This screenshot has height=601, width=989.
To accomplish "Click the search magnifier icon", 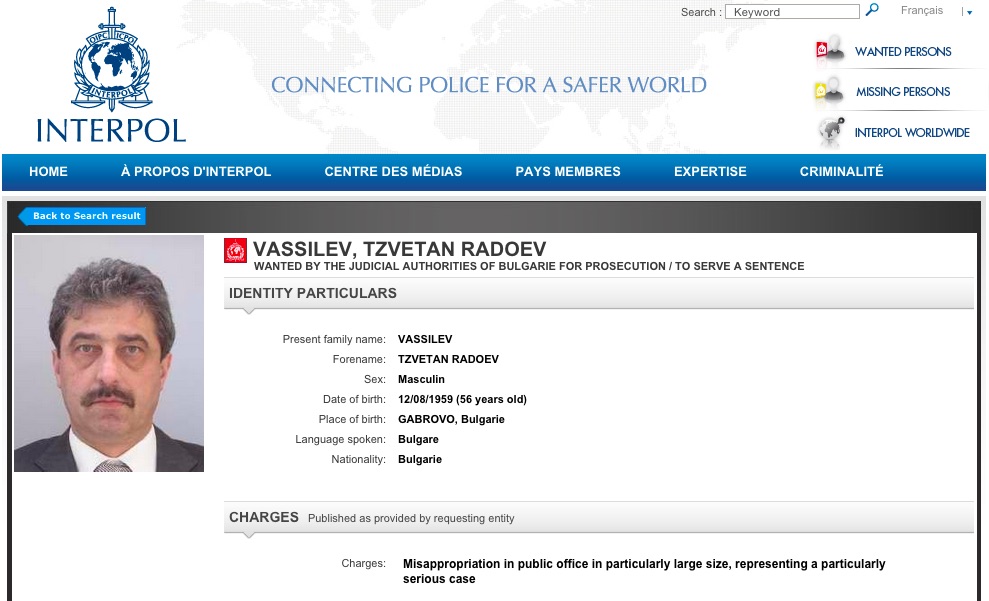I will [x=872, y=9].
